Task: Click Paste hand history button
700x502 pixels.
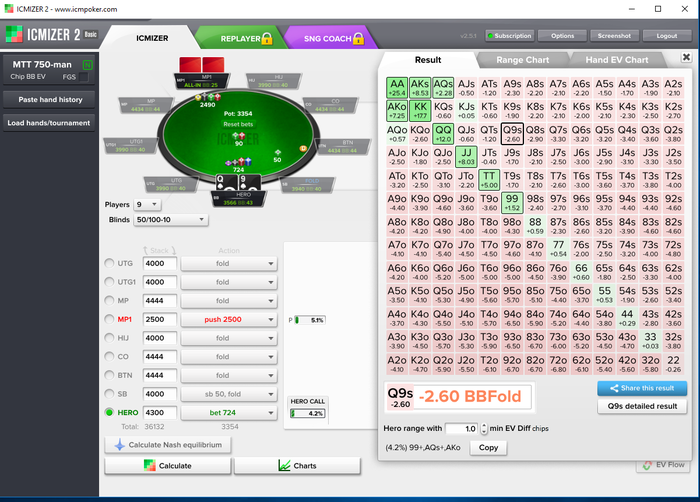Action: tap(49, 100)
